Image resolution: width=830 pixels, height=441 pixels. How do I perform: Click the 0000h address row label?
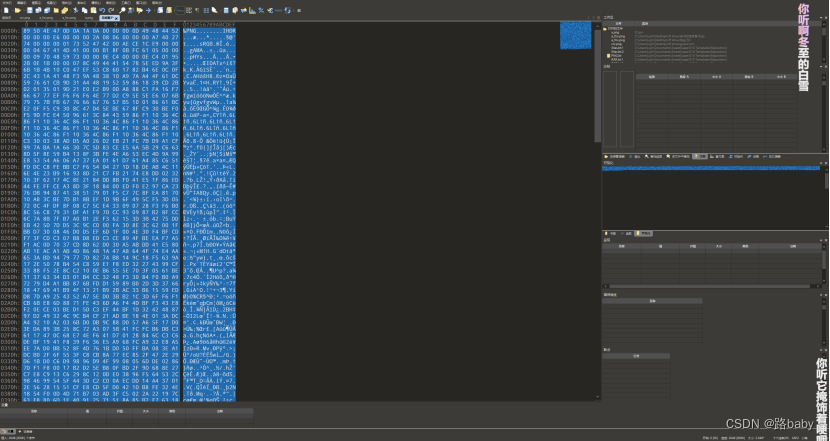pyautogui.click(x=9, y=31)
